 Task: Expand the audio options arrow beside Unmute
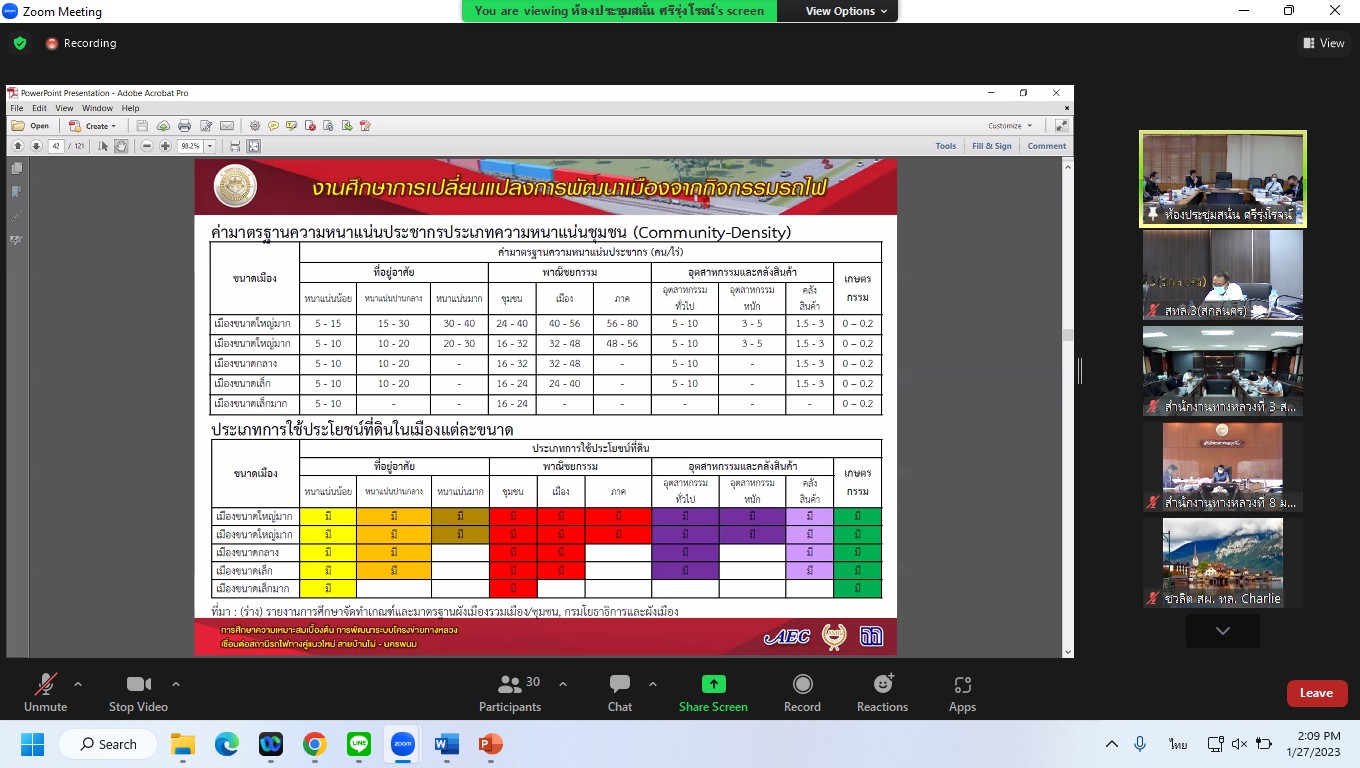coord(78,684)
